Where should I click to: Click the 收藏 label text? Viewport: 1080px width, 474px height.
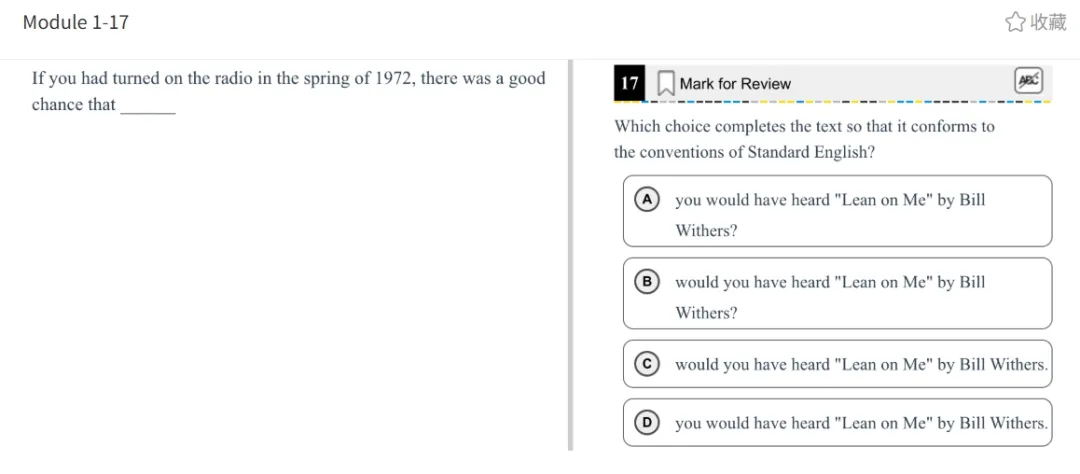pos(1048,22)
